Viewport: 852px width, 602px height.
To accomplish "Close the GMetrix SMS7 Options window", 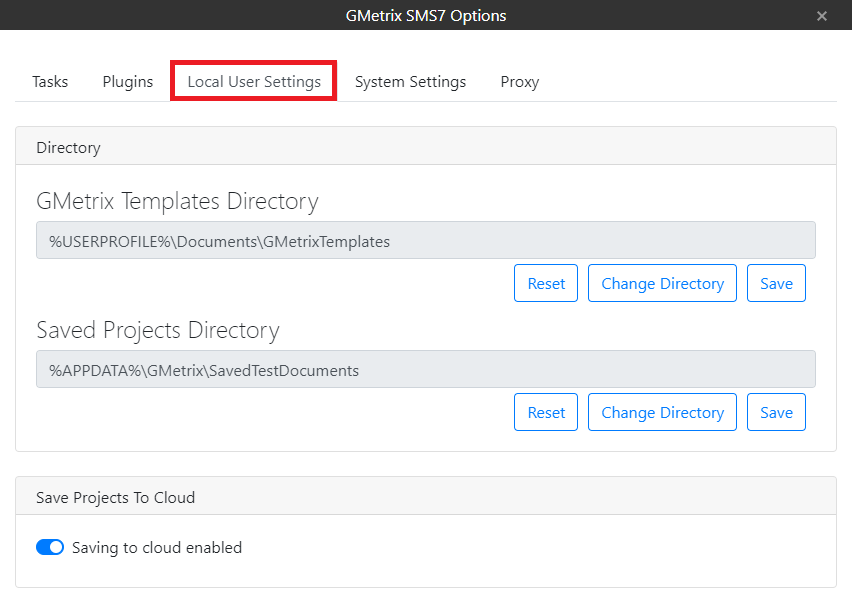I will [x=822, y=16].
